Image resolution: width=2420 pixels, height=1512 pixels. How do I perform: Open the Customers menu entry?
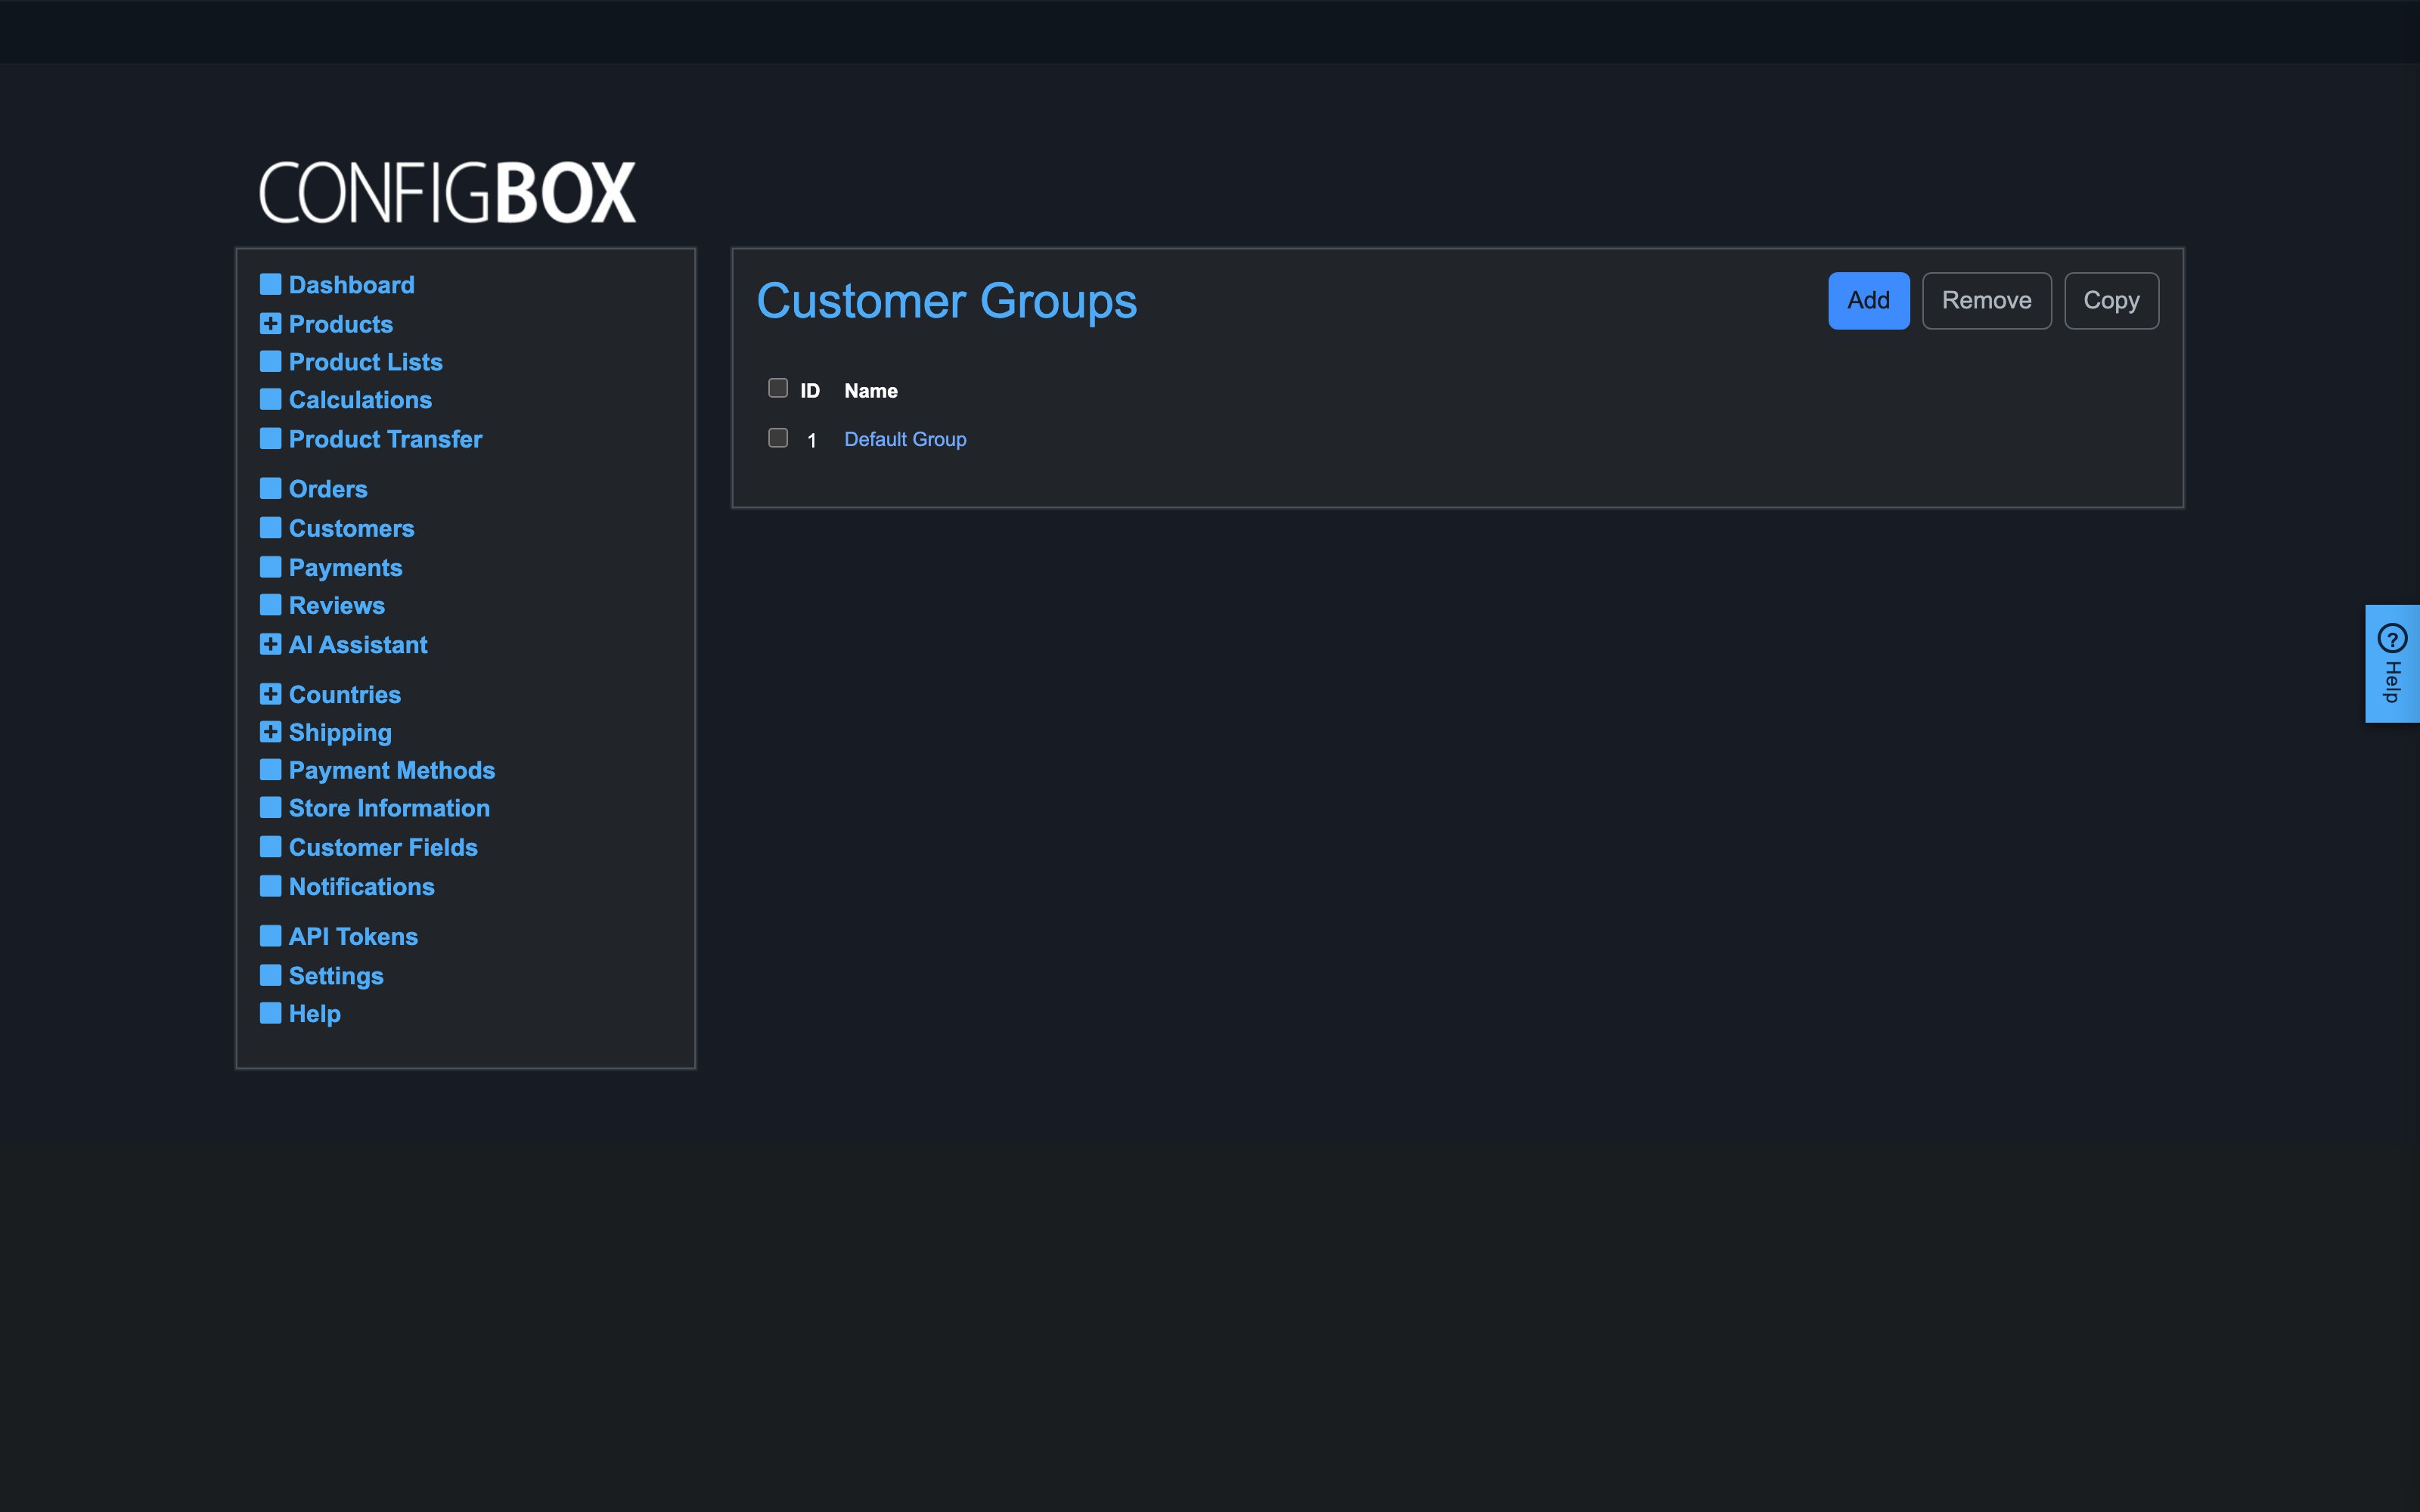(351, 528)
